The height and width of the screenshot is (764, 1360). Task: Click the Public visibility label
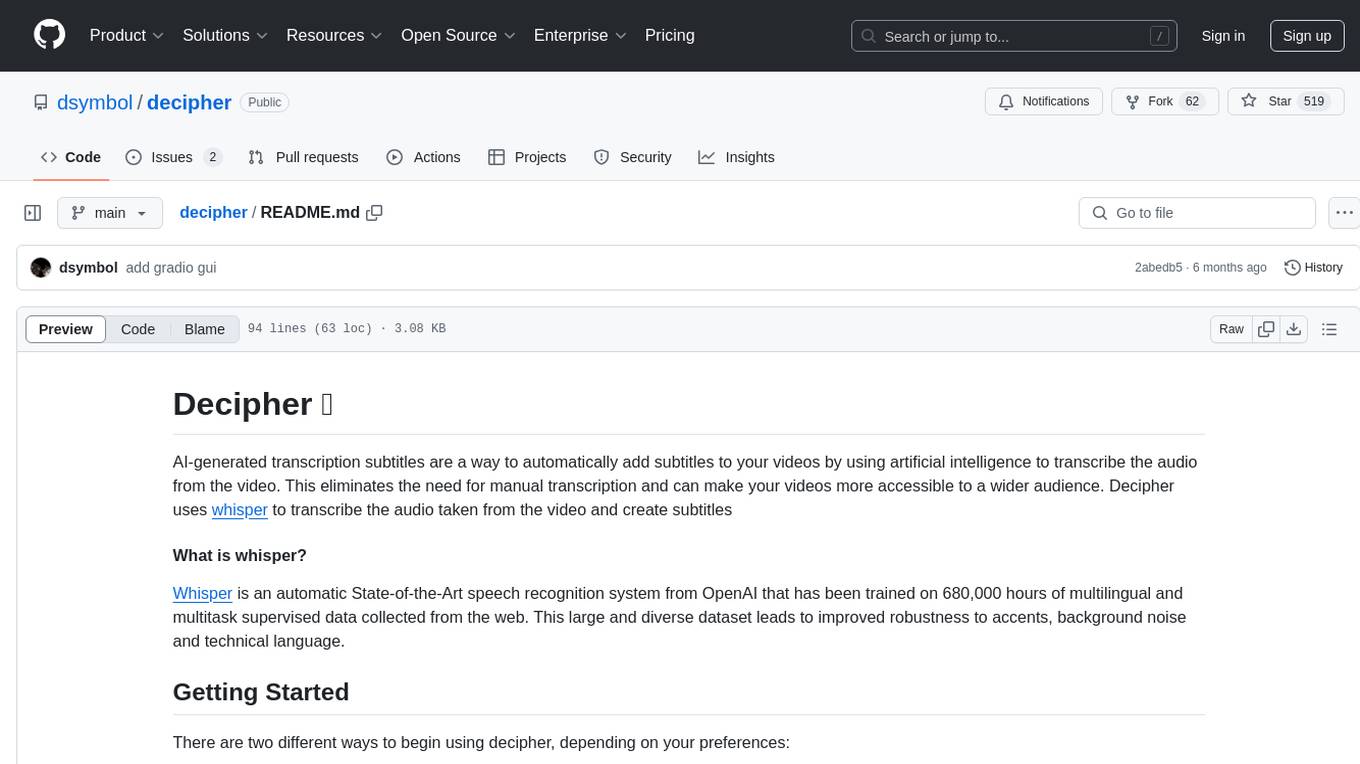point(265,102)
